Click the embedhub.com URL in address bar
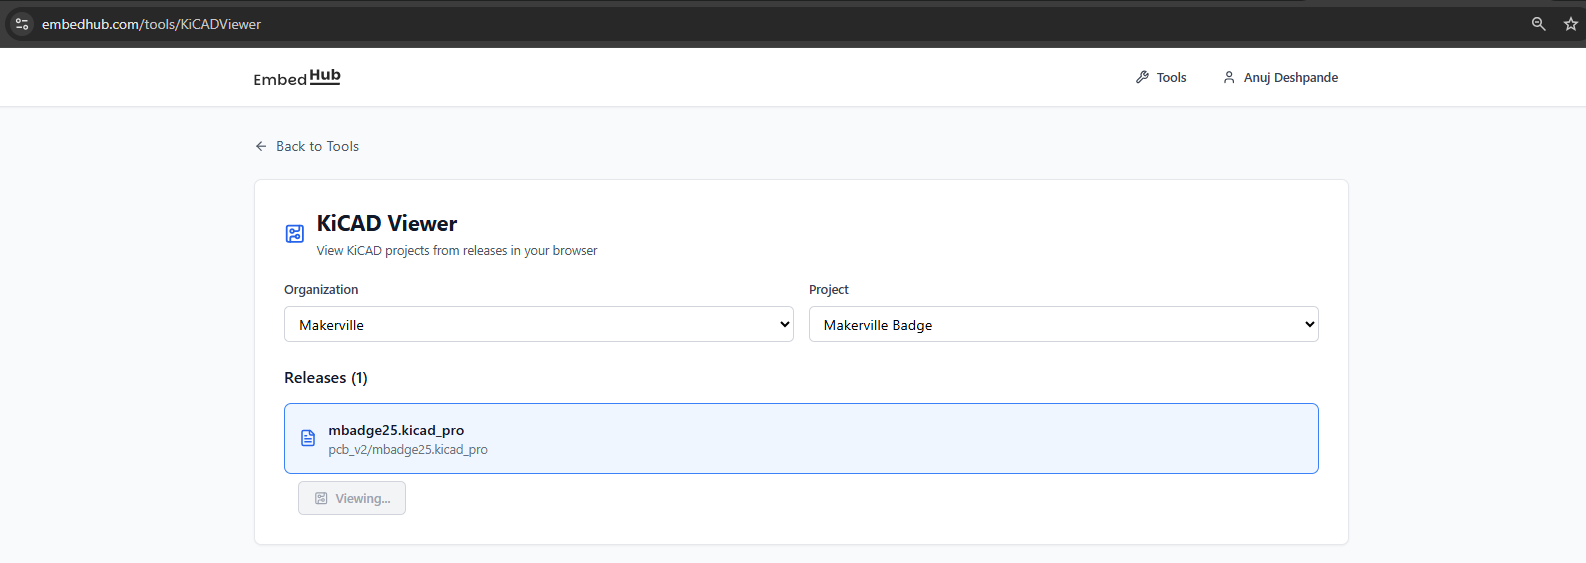 tap(151, 24)
